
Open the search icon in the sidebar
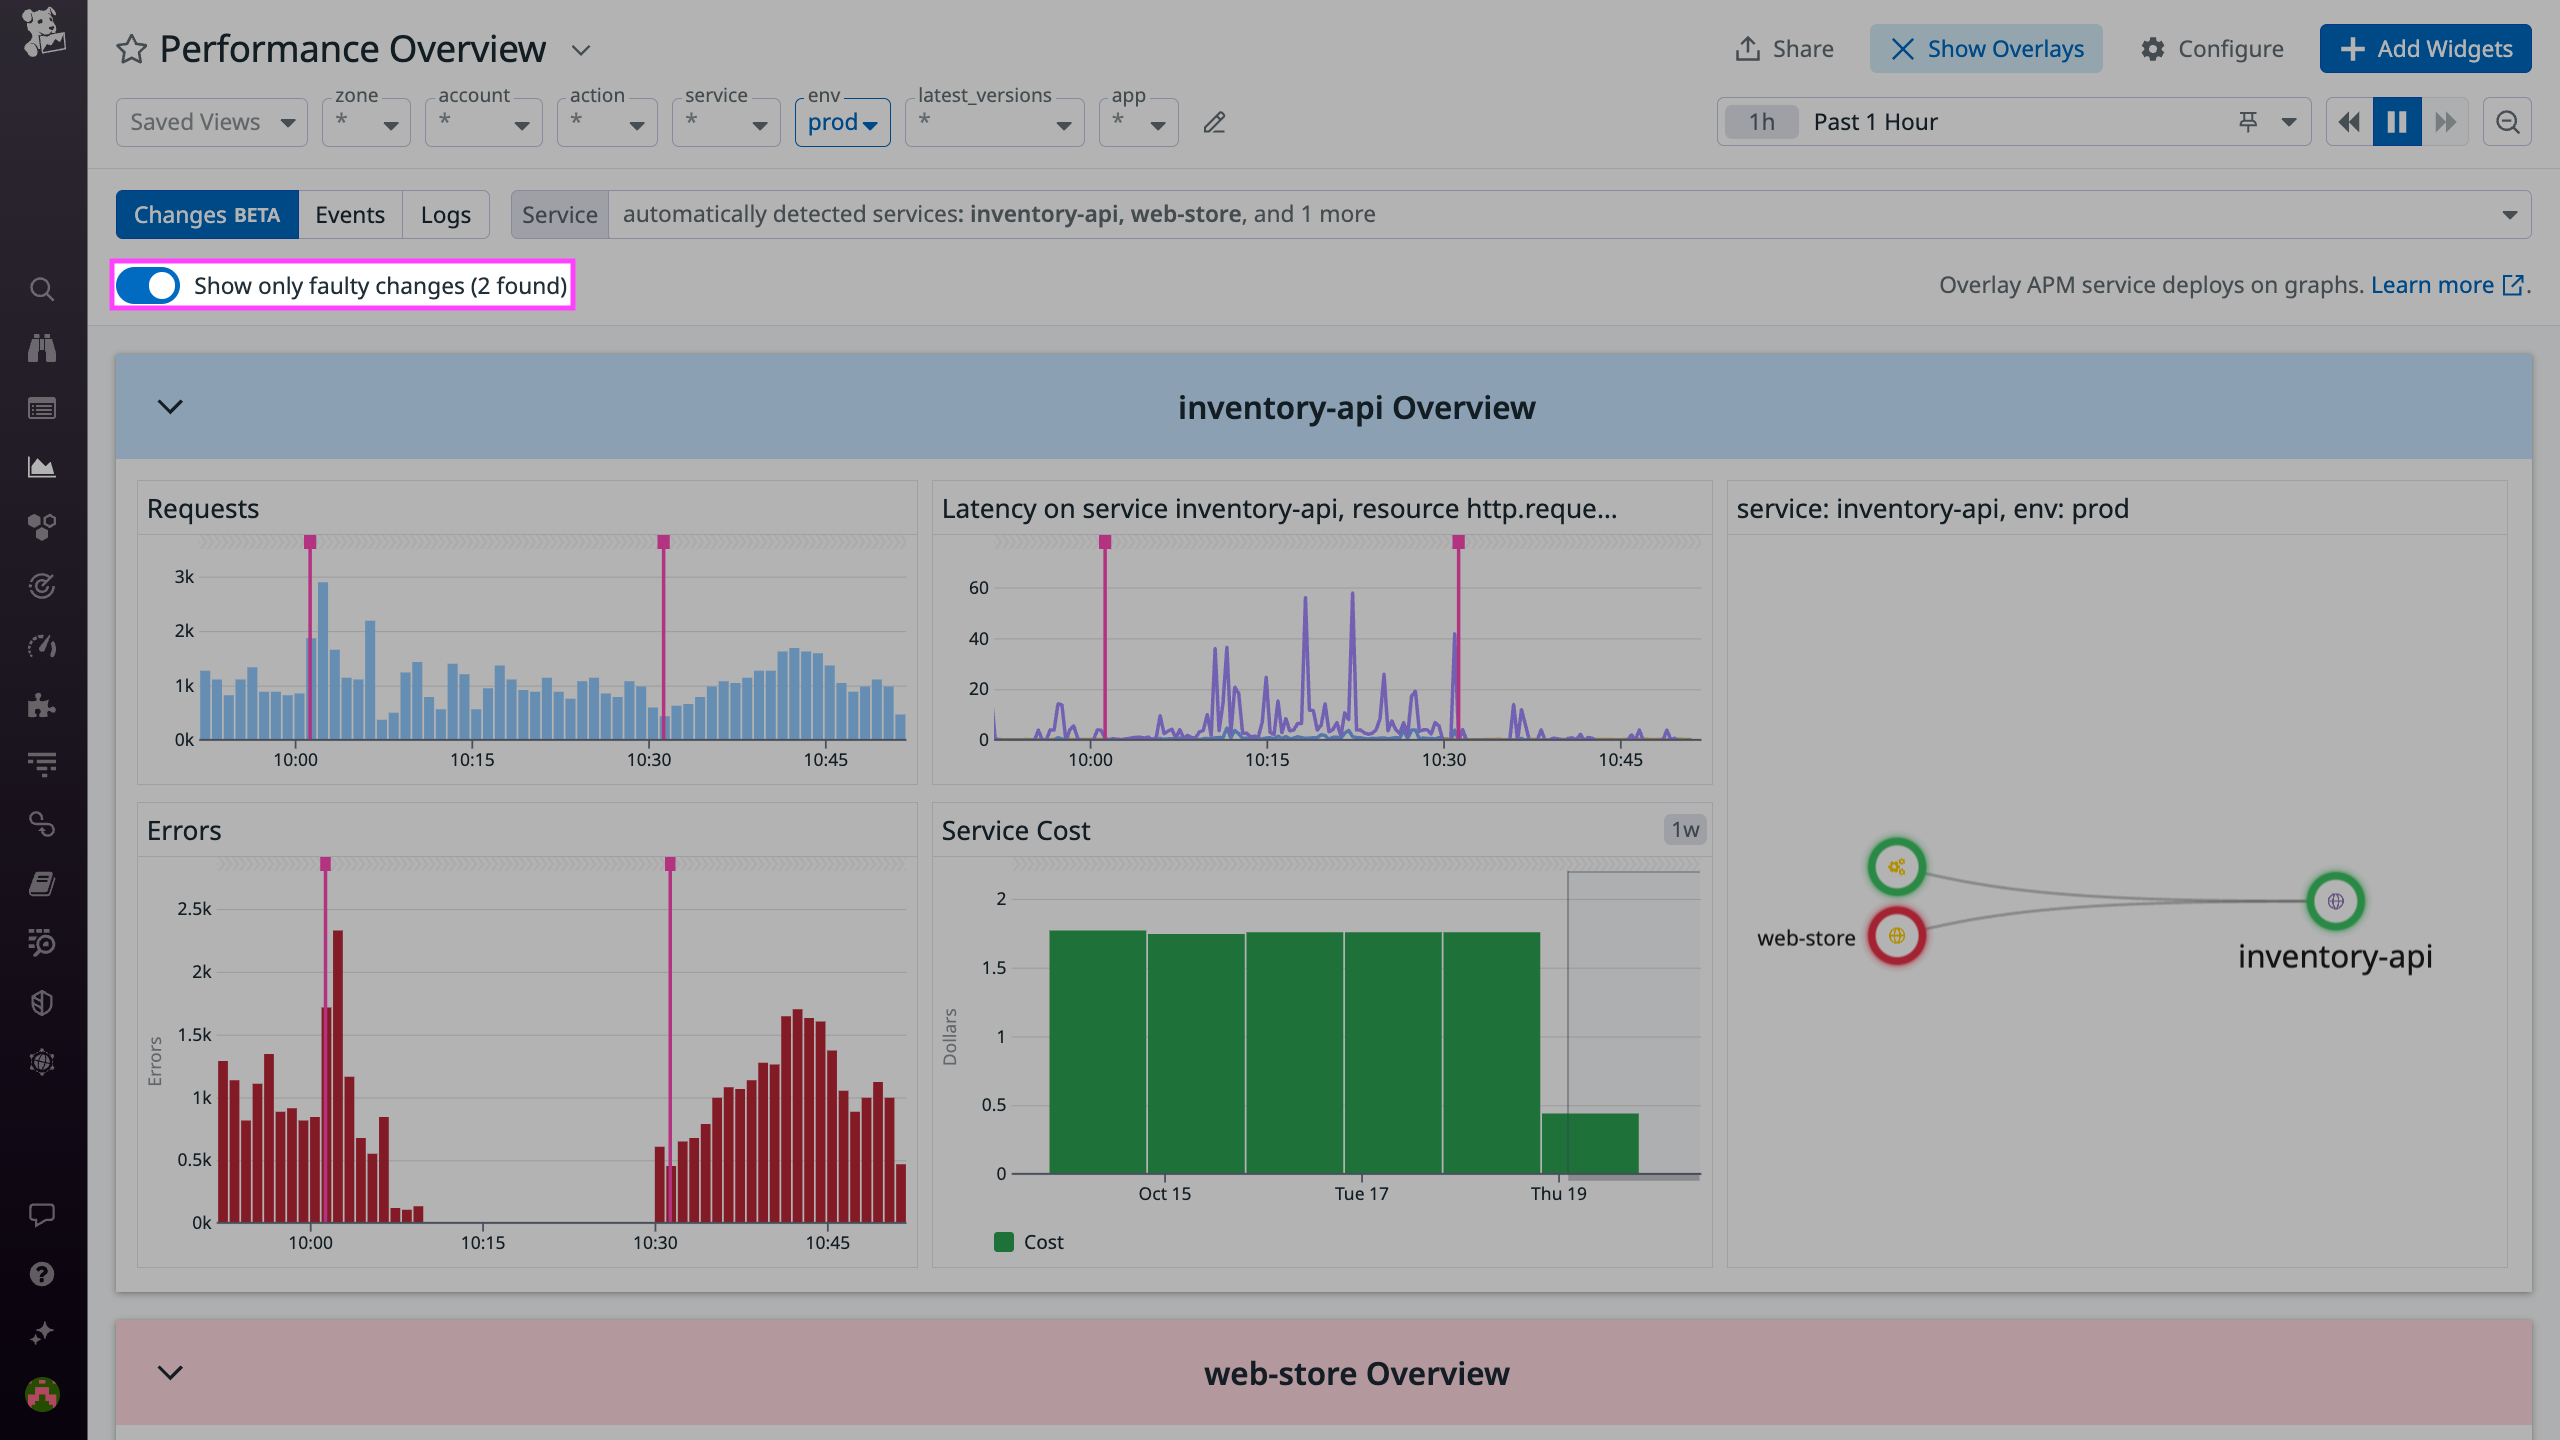(42, 288)
